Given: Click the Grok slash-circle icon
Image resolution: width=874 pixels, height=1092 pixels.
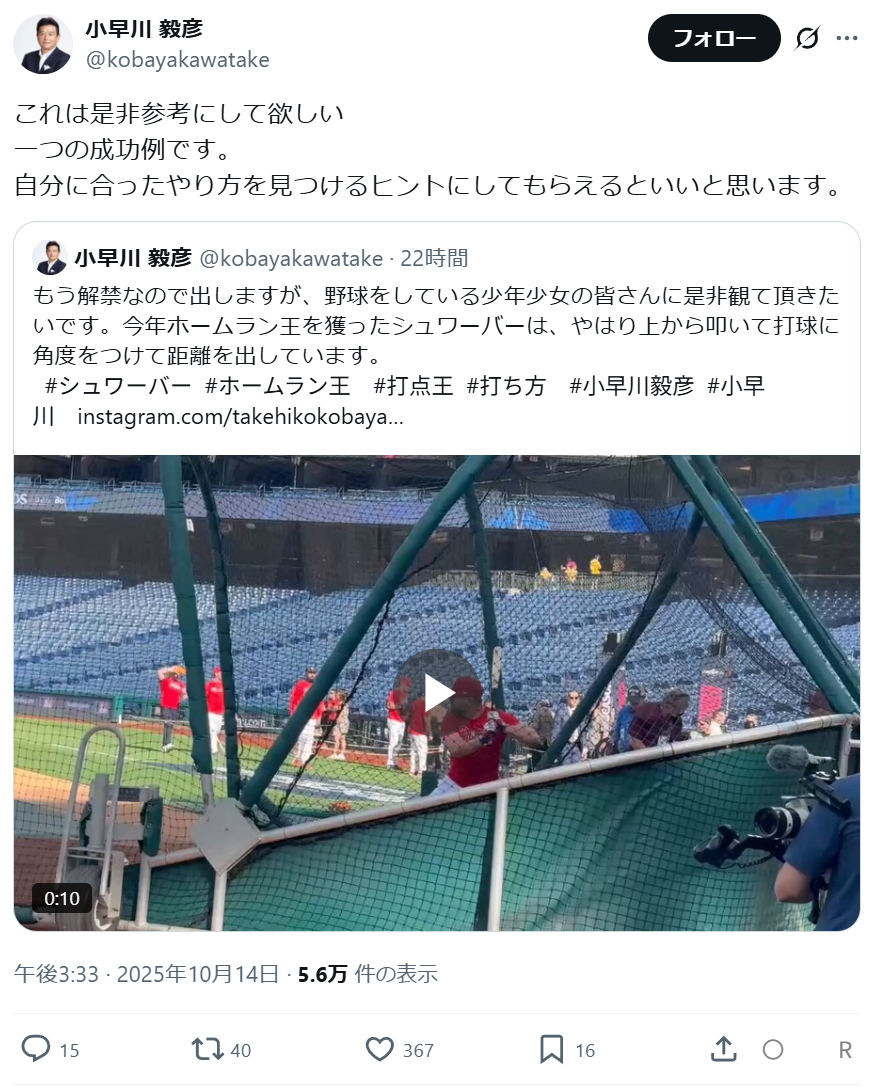Looking at the screenshot, I should (x=807, y=38).
